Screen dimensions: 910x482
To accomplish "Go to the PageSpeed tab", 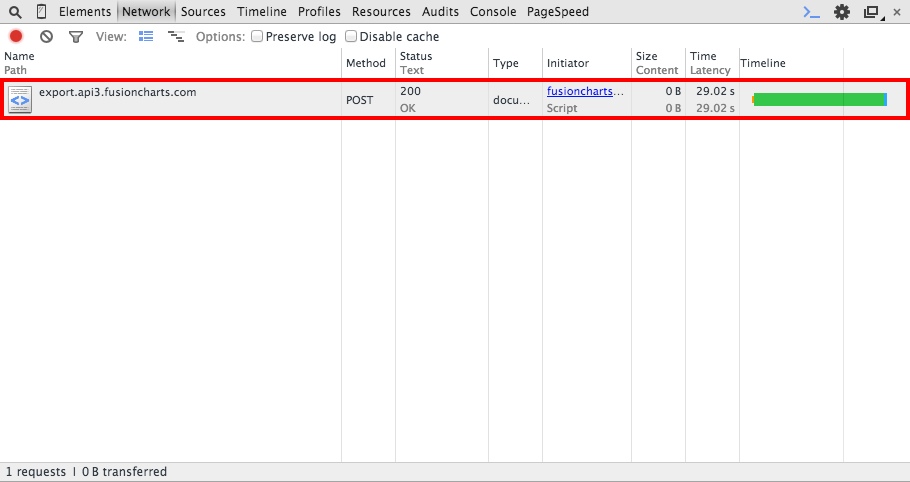I will coord(558,12).
